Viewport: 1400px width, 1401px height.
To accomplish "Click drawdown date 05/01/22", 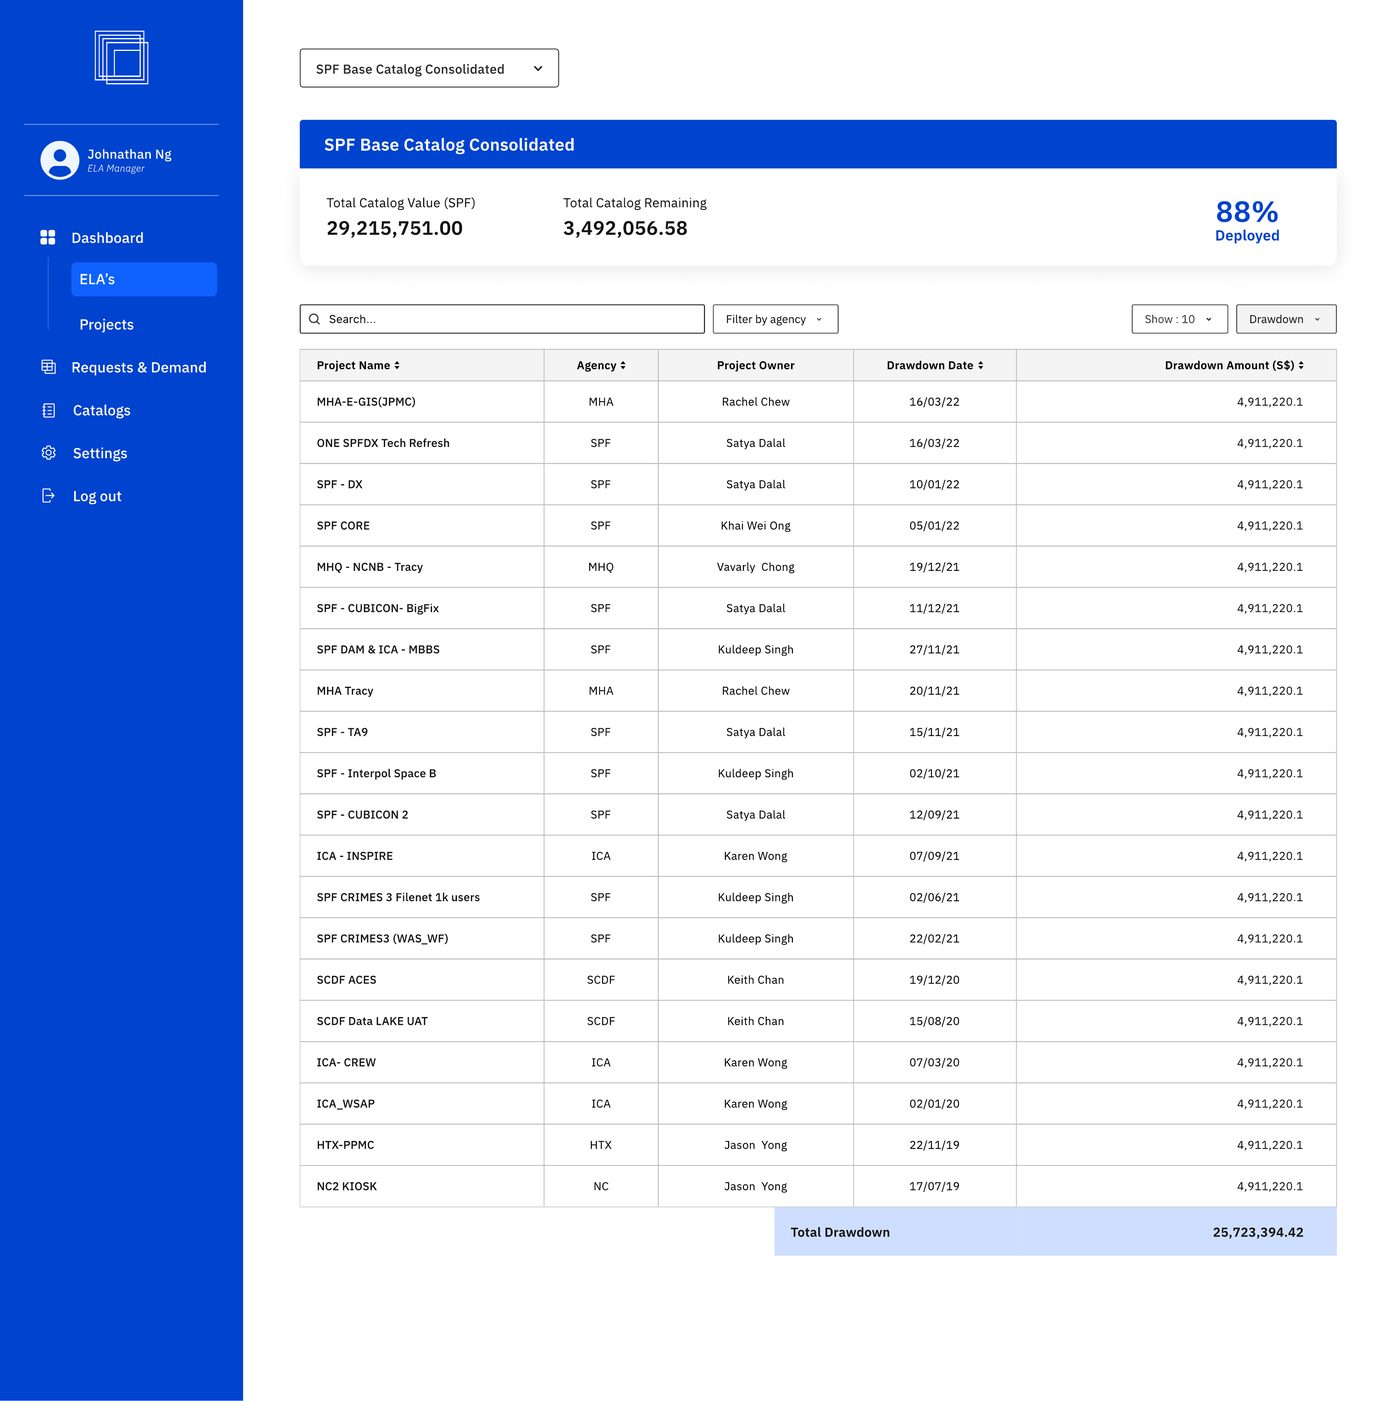I will [934, 526].
